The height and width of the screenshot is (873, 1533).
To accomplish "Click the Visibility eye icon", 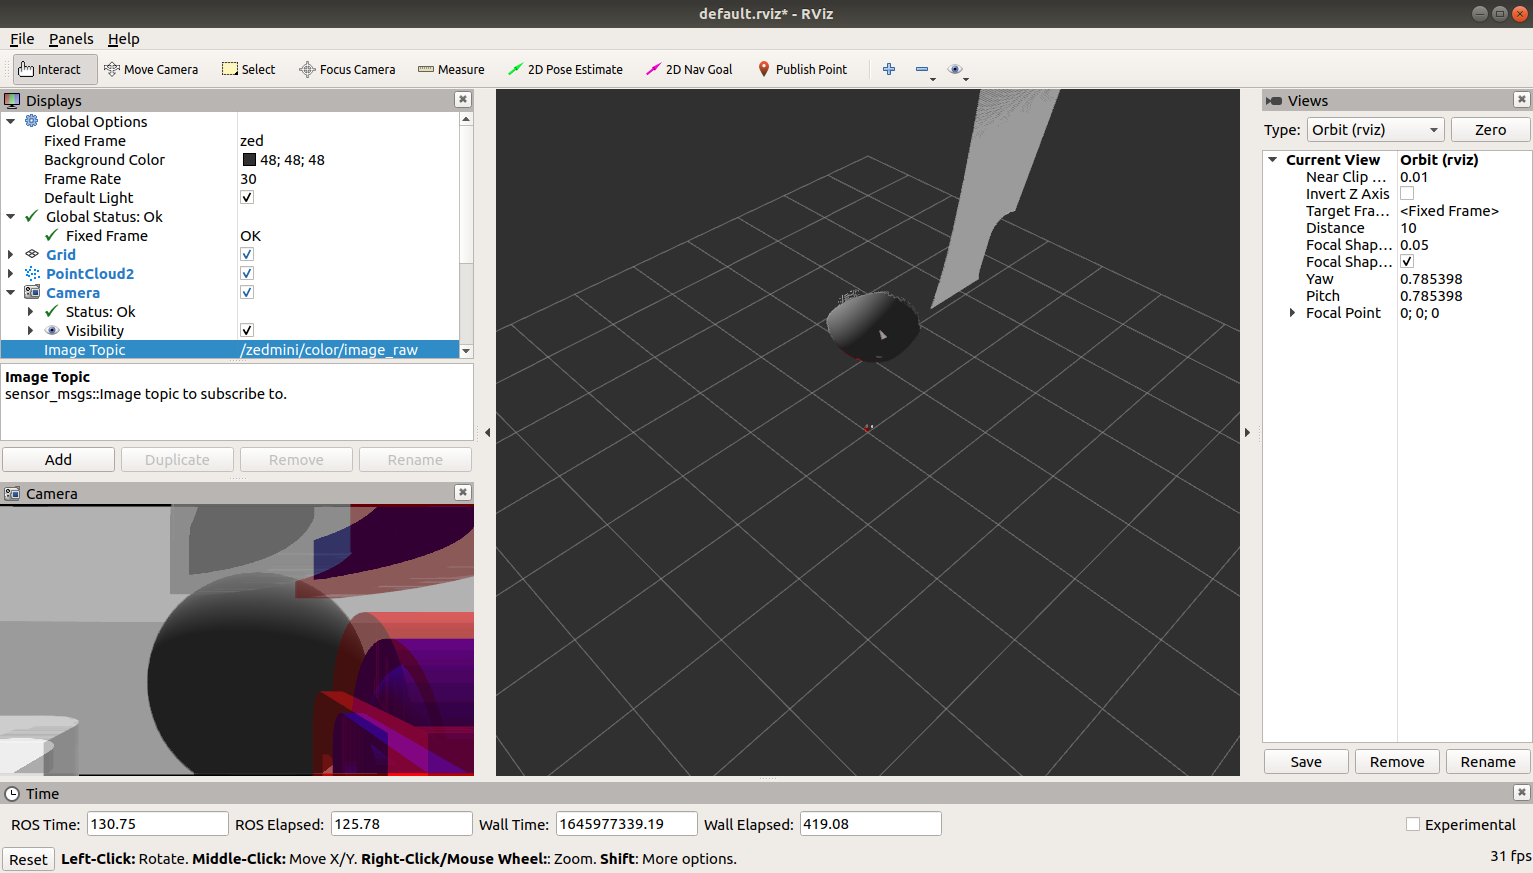I will (52, 330).
